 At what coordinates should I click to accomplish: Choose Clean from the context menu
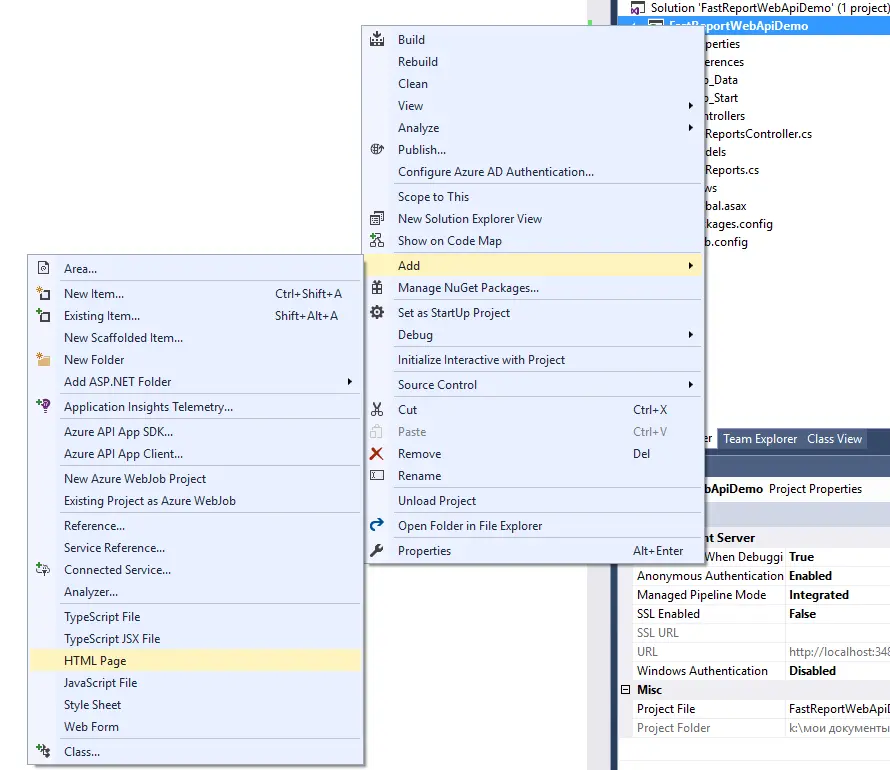pyautogui.click(x=413, y=83)
